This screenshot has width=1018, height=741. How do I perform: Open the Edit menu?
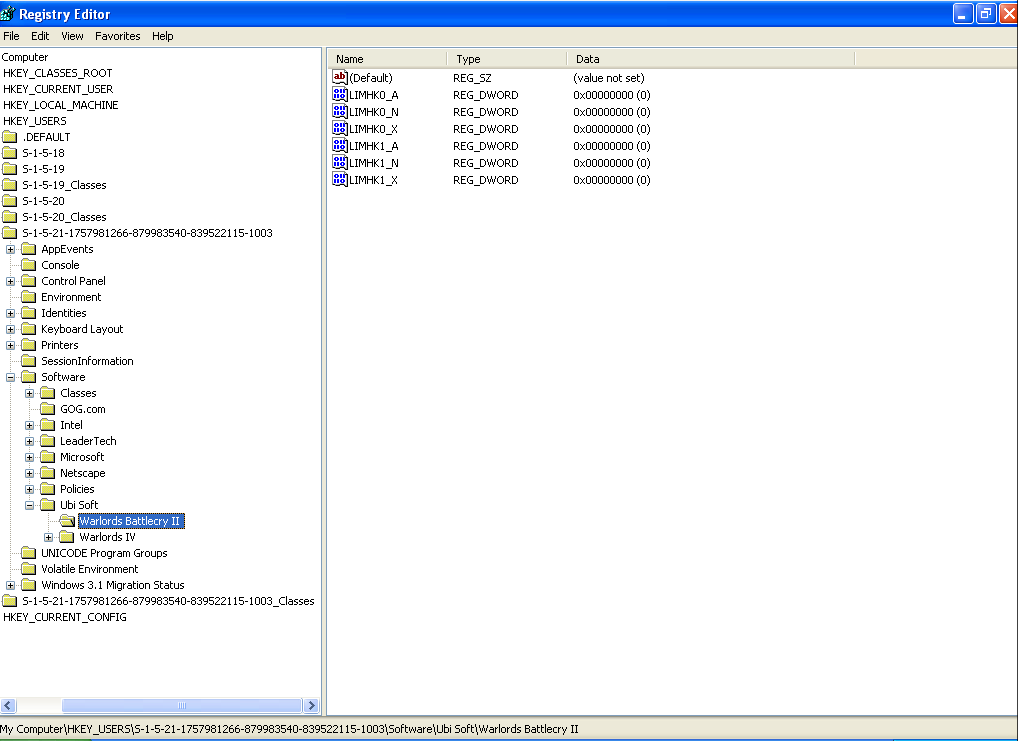click(x=40, y=36)
